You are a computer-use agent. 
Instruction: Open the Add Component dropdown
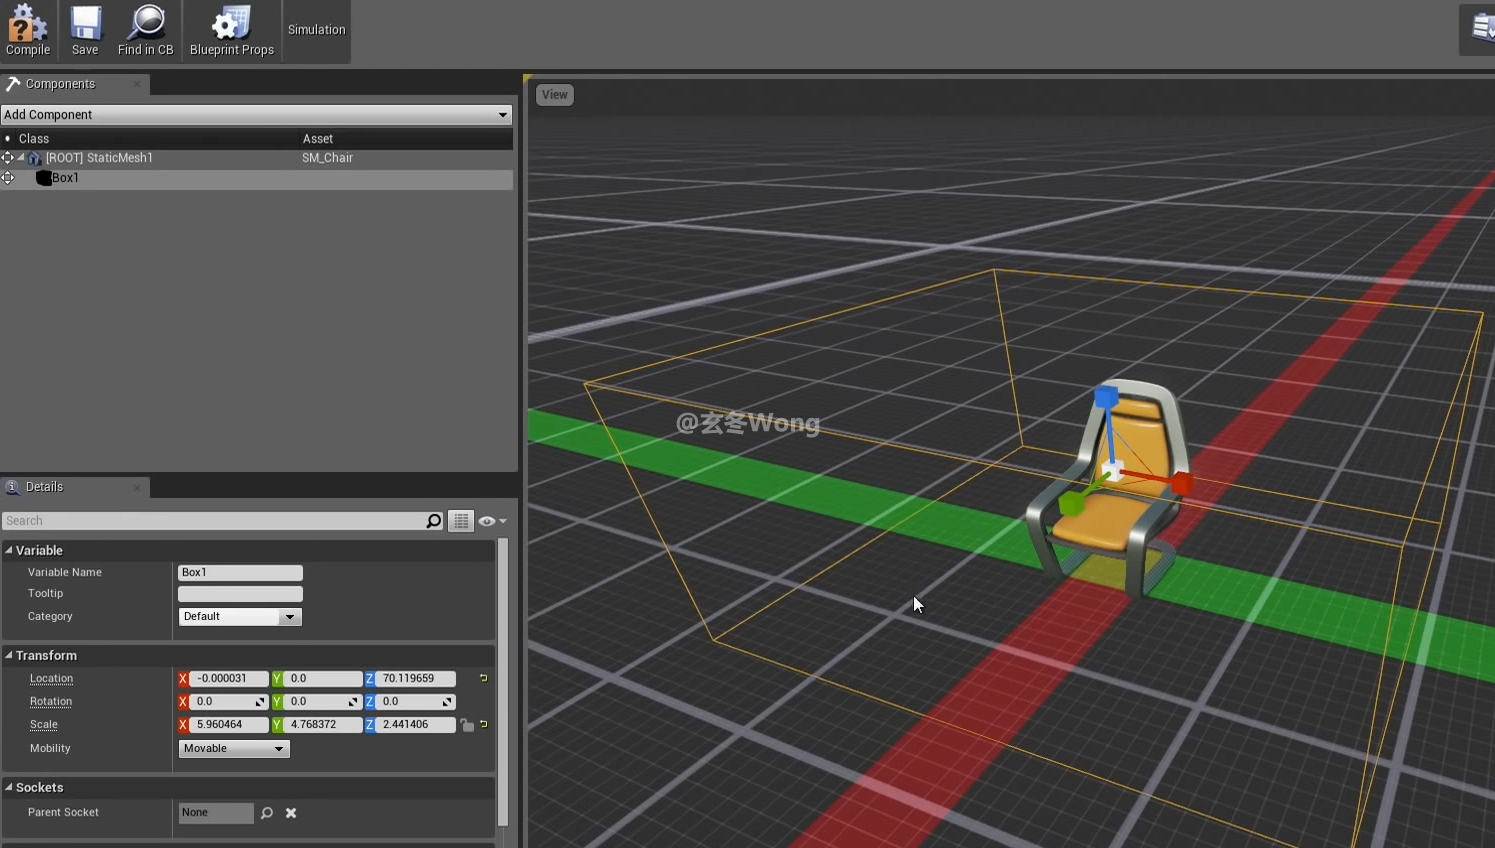point(256,115)
